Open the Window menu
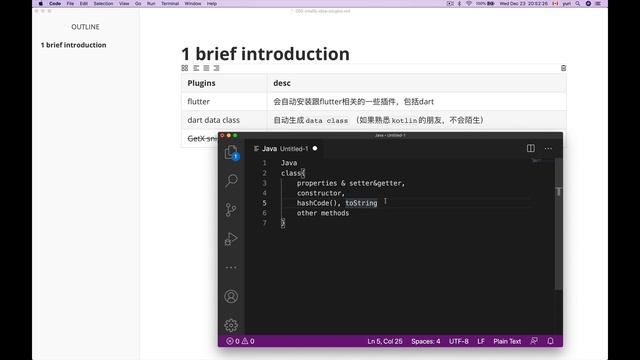This screenshot has height=360, width=640. (193, 3)
